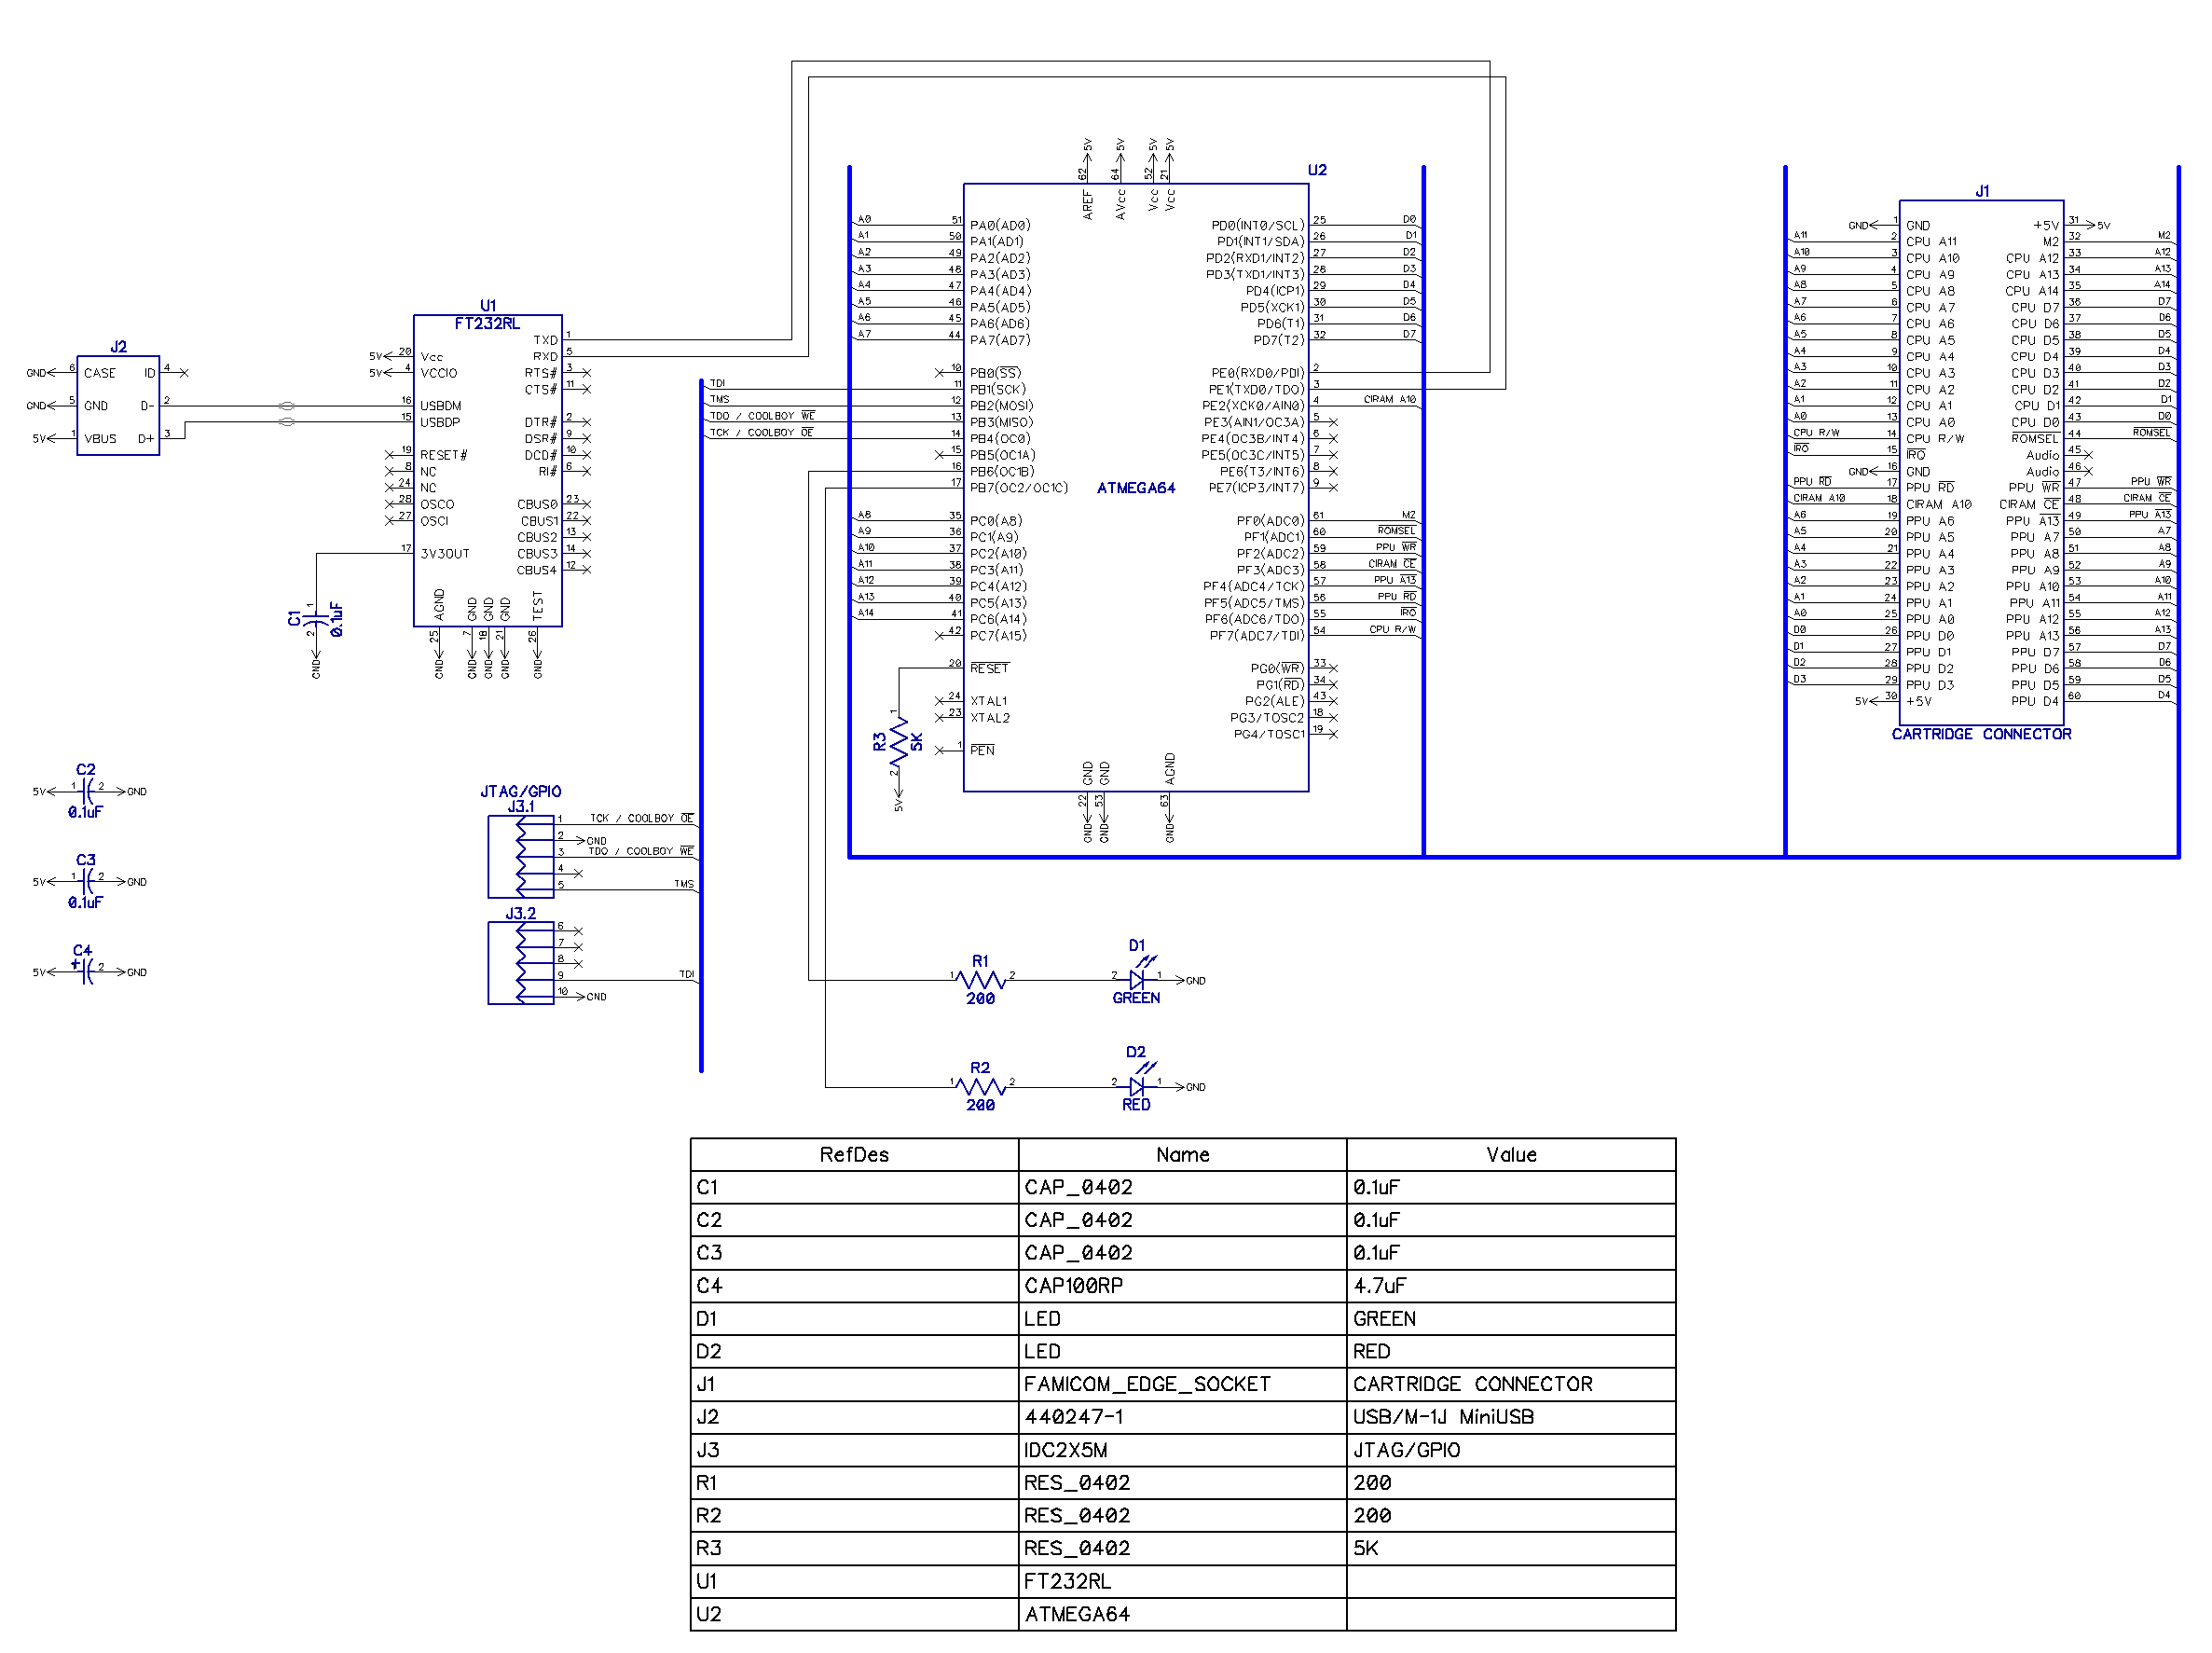The image size is (2212, 1653).
Task: Click the USBDP pin label on U1
Action: pyautogui.click(x=440, y=422)
